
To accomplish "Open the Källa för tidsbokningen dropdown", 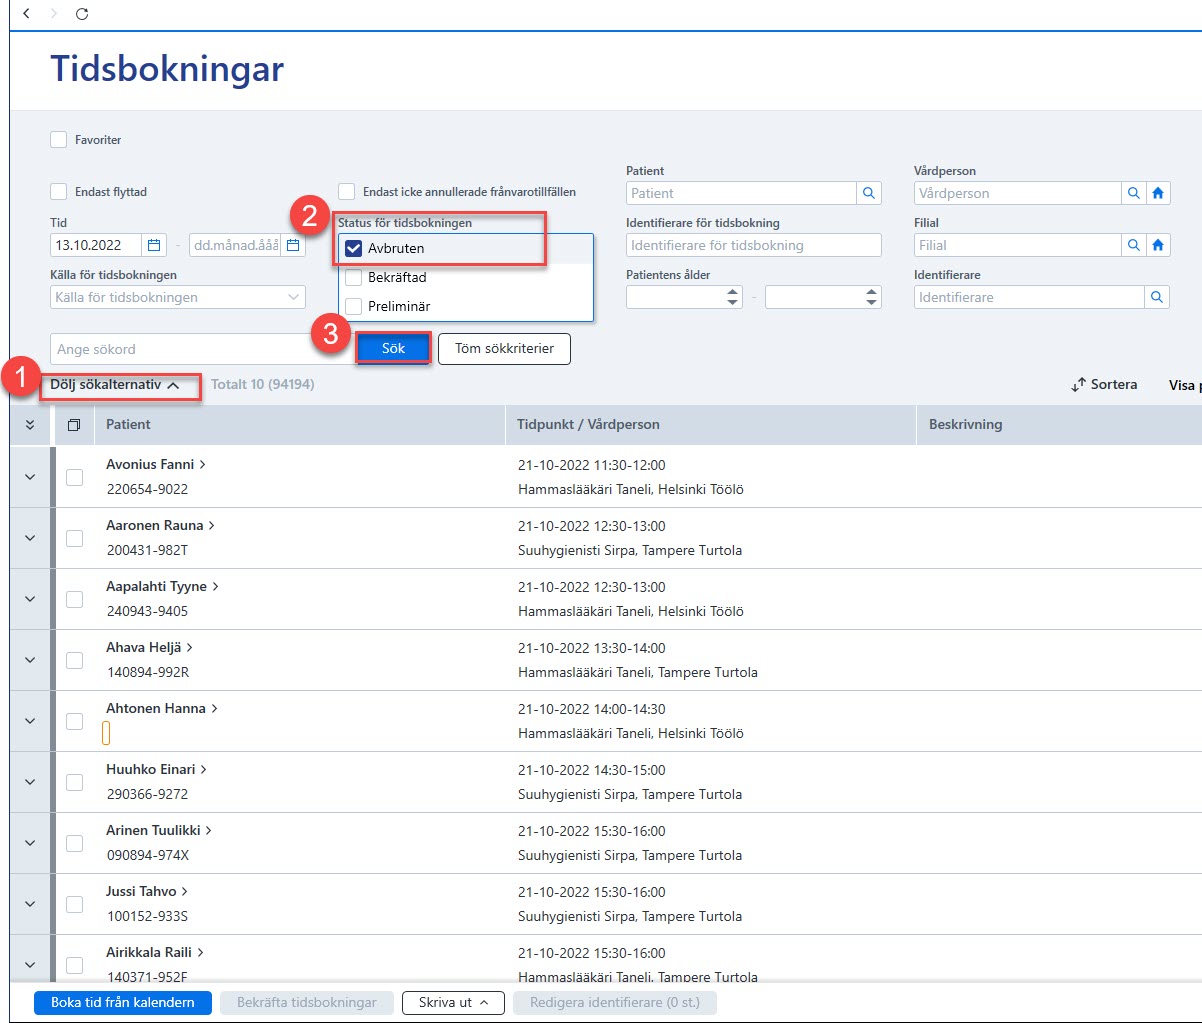I will pos(177,297).
